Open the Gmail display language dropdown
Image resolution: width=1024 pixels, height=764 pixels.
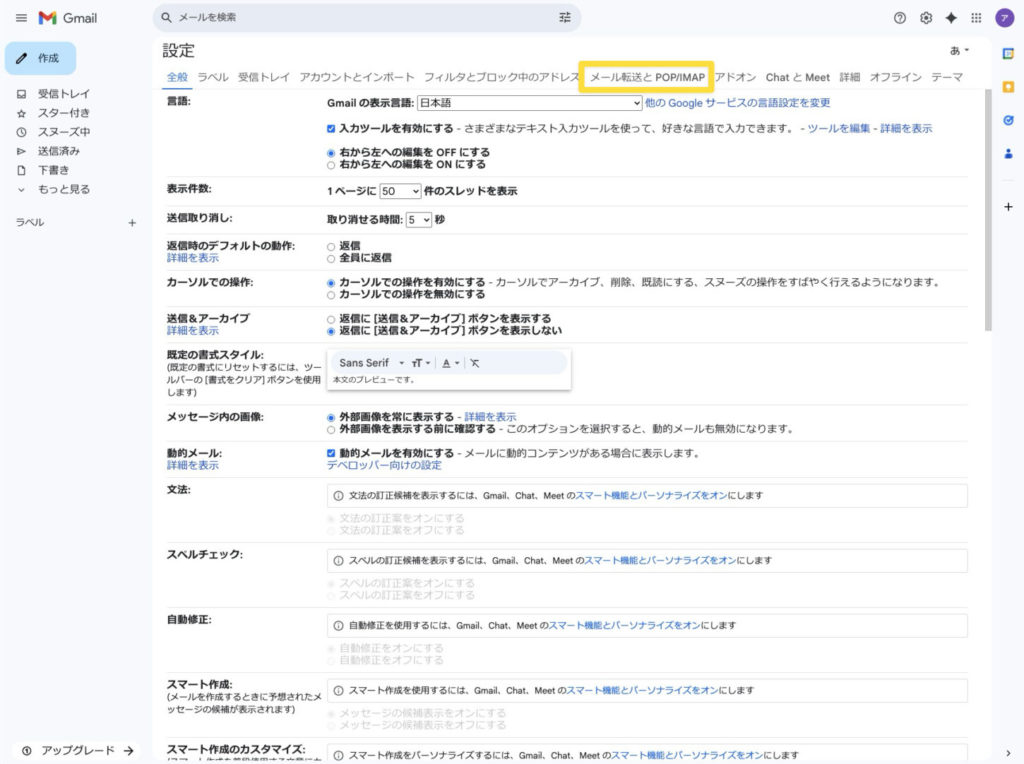[x=529, y=103]
